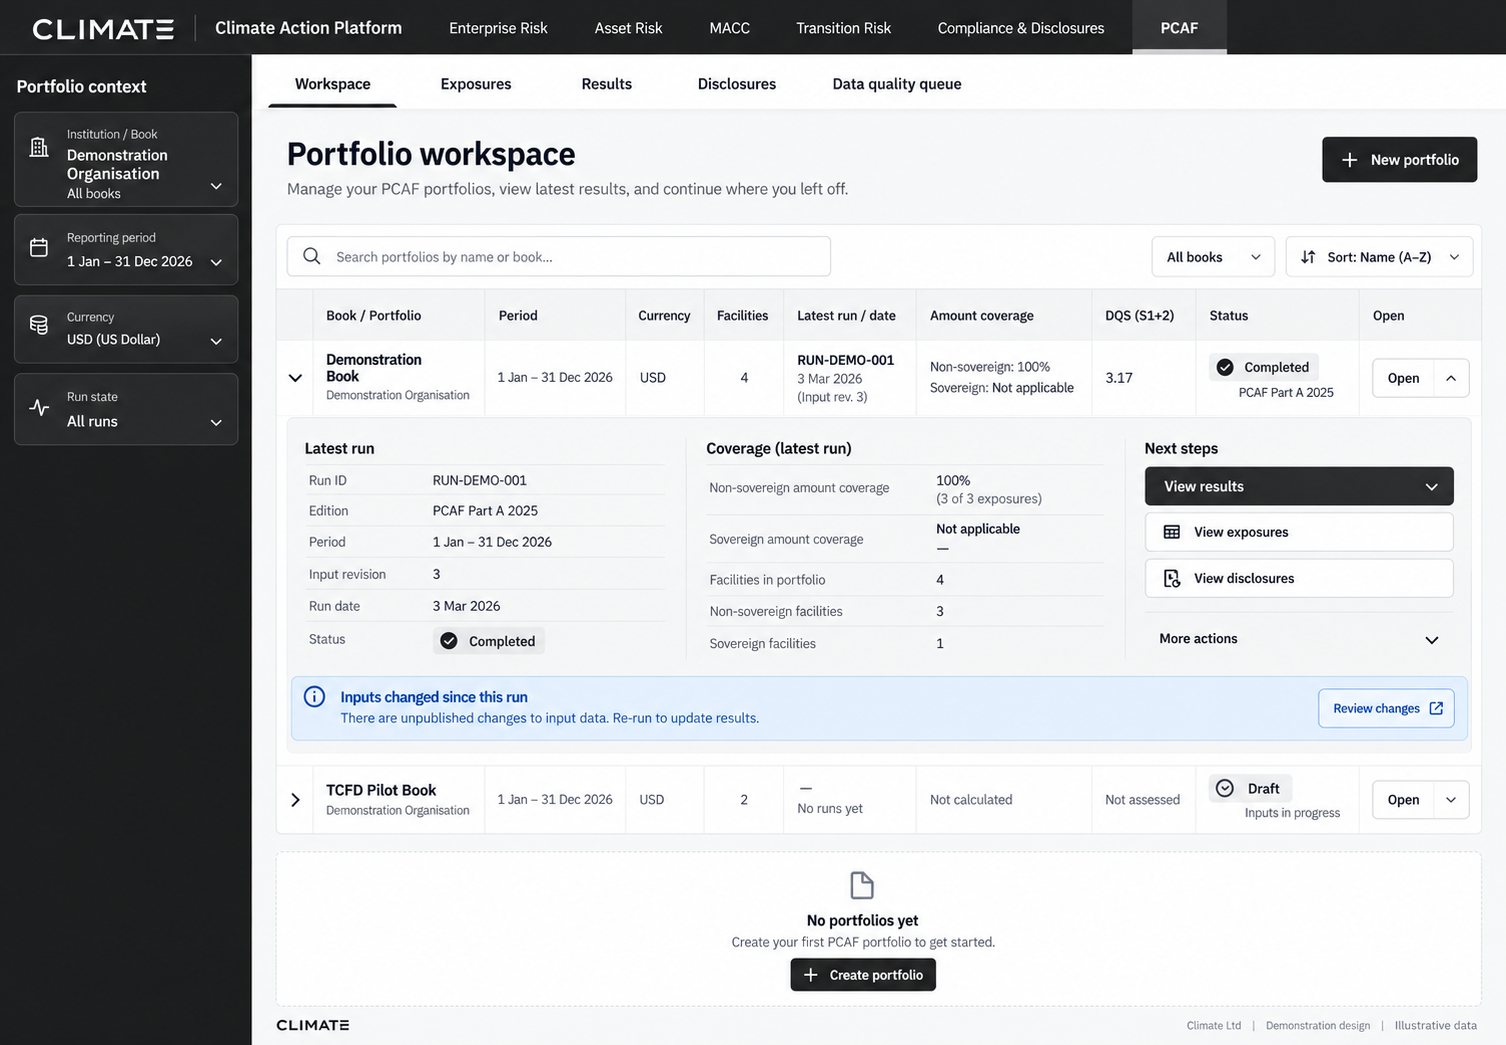Image resolution: width=1506 pixels, height=1045 pixels.
Task: Click the external link icon on Review changes
Action: pos(1436,708)
